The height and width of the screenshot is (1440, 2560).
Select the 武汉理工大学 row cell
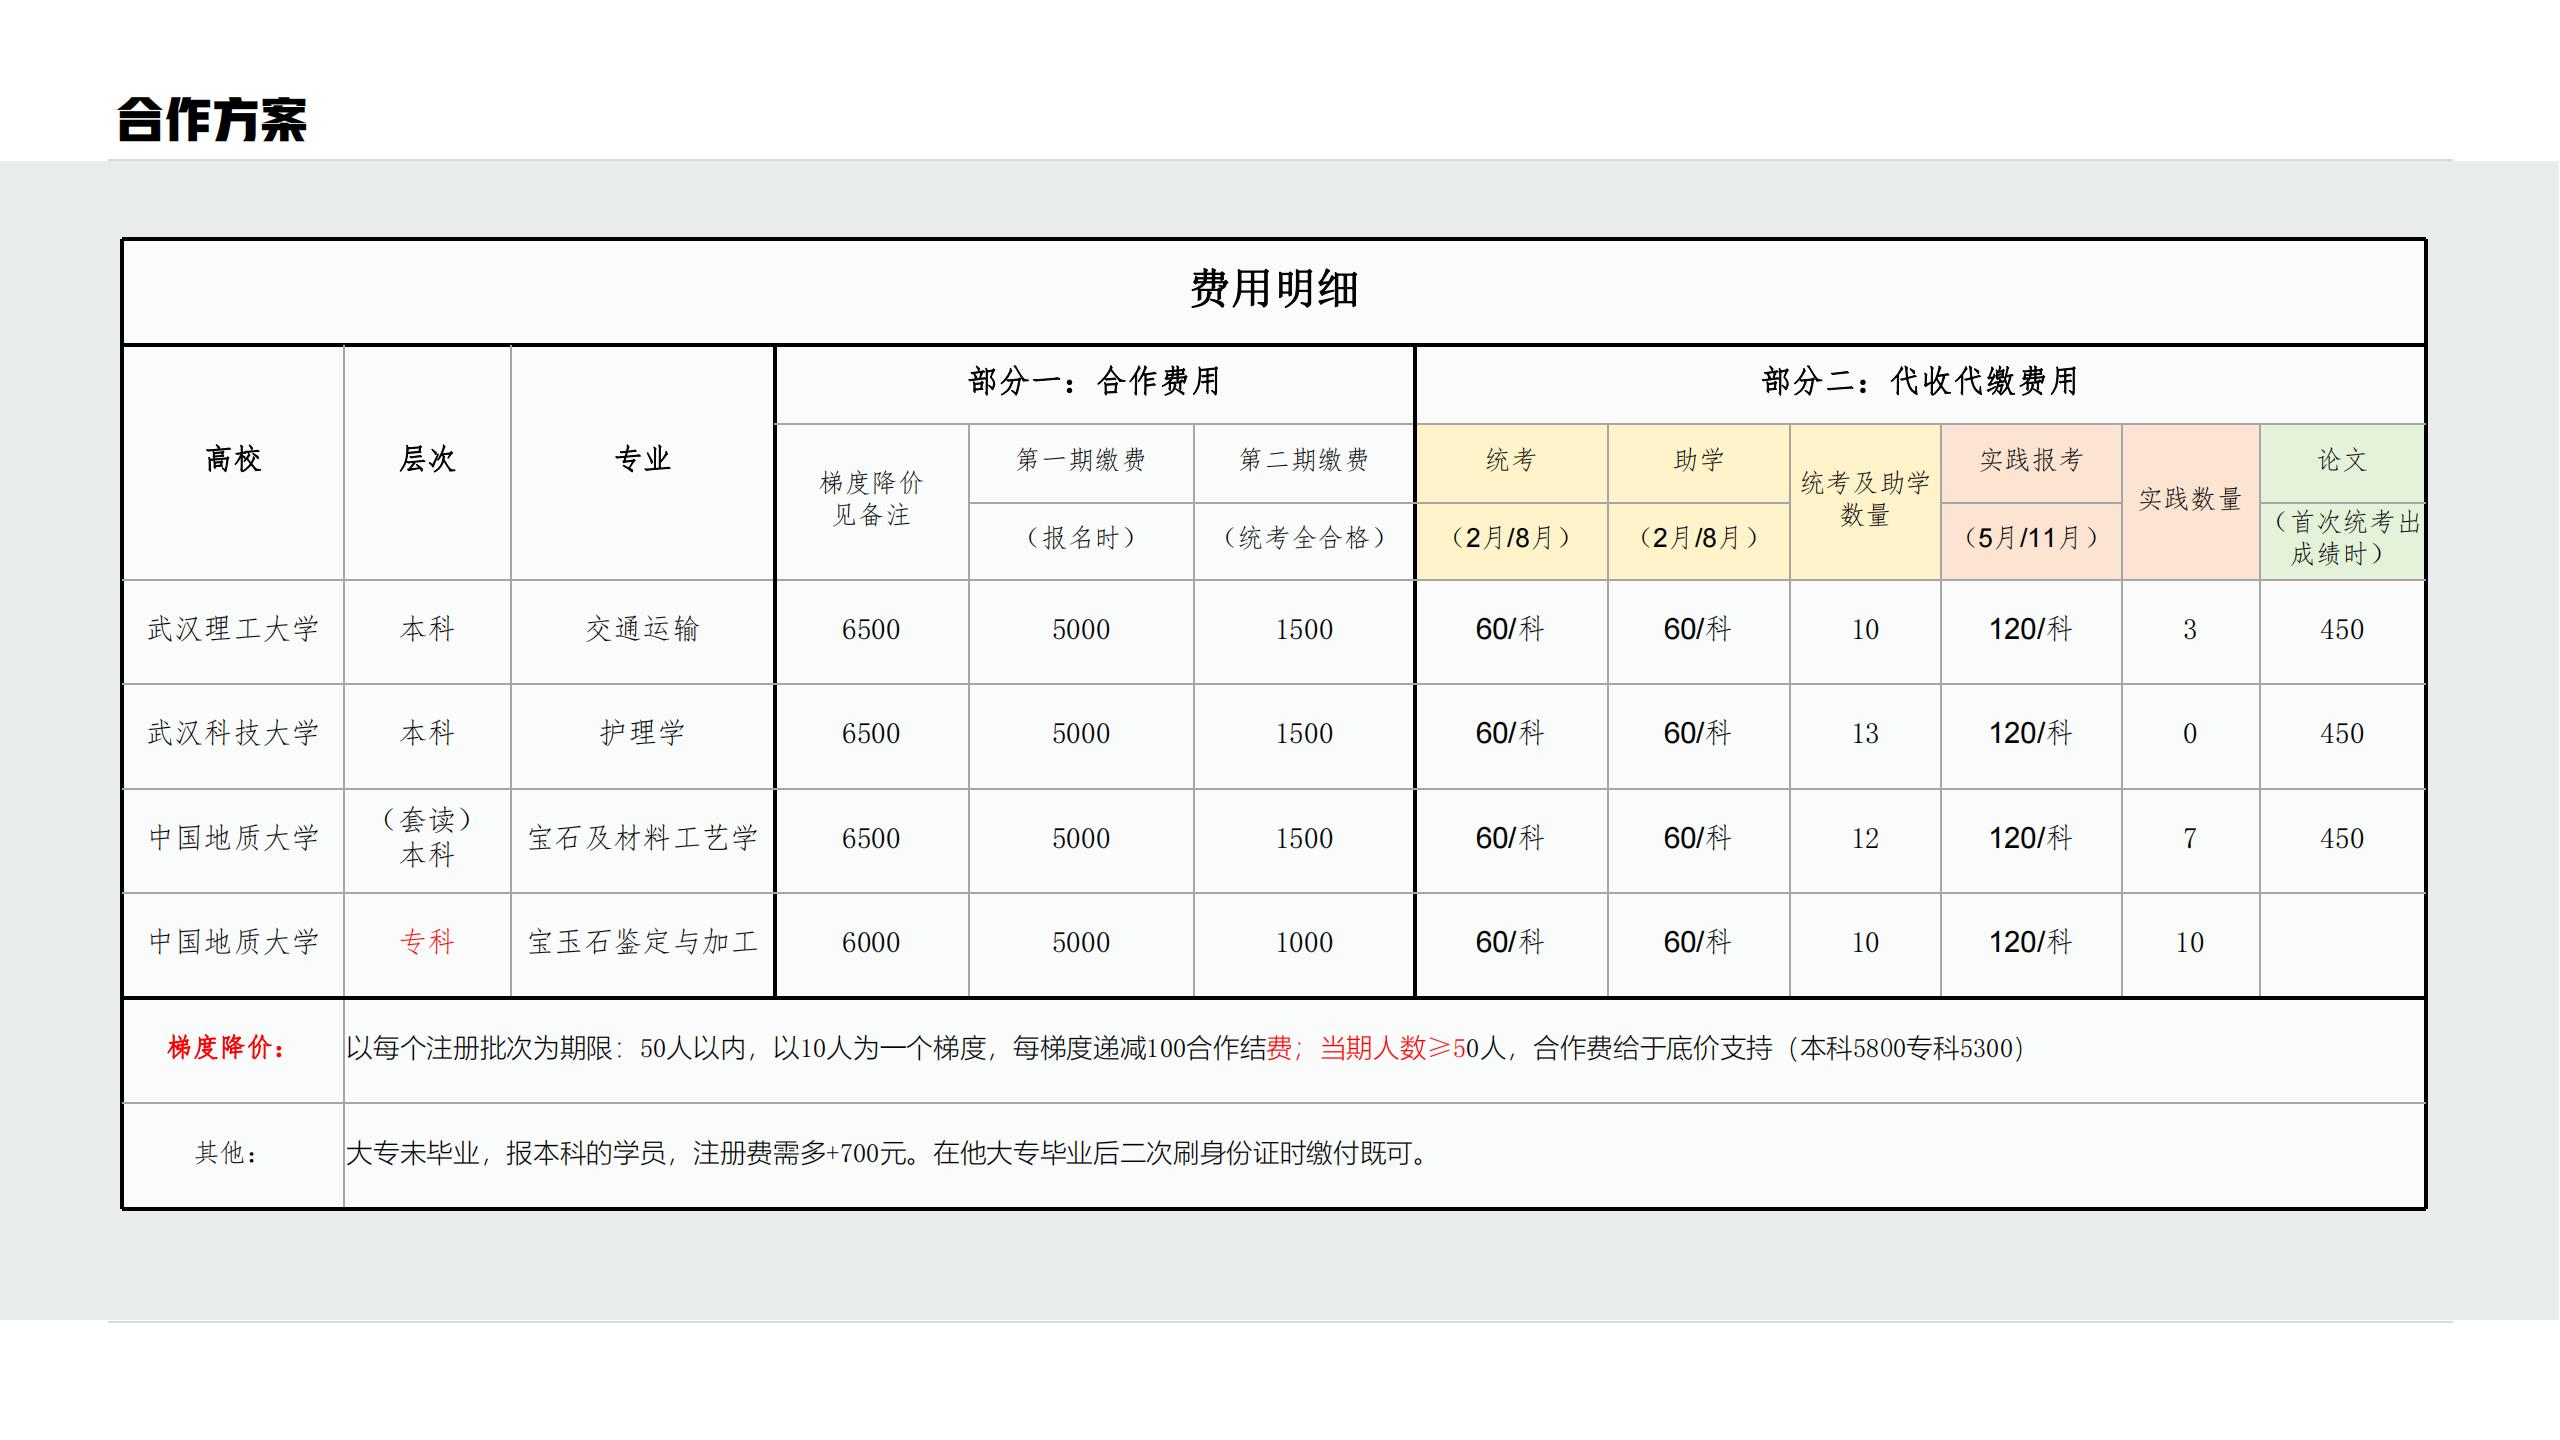pyautogui.click(x=233, y=630)
